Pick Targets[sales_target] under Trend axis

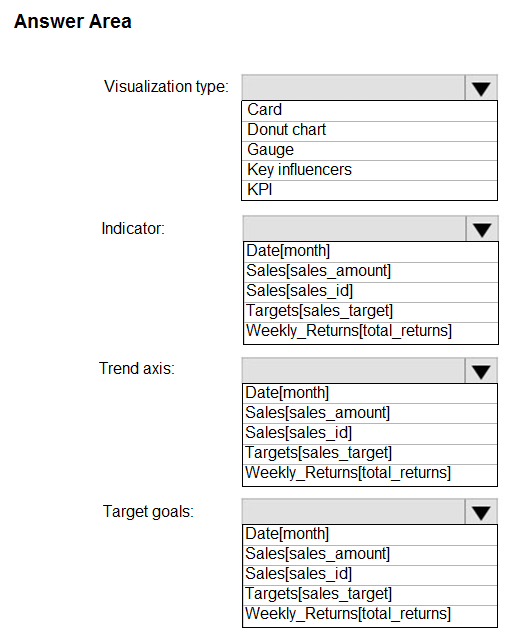pos(370,453)
